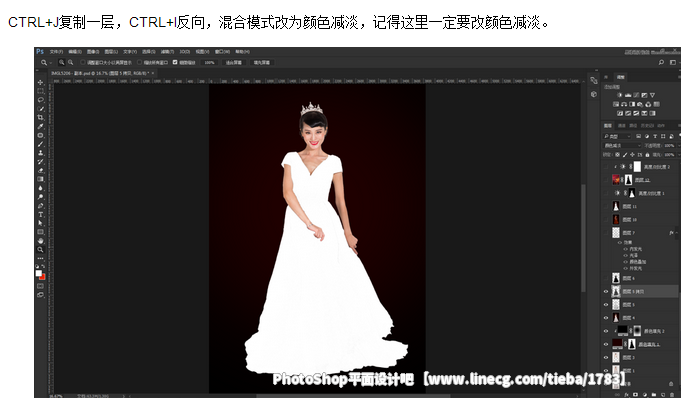Select the Crop tool
The width and height of the screenshot is (681, 398).
point(40,117)
